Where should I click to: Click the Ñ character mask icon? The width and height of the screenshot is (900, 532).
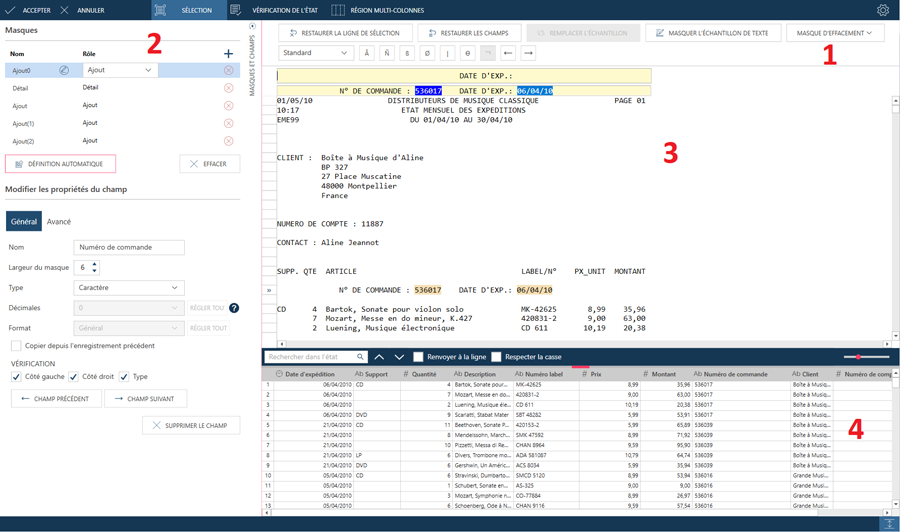click(x=387, y=53)
